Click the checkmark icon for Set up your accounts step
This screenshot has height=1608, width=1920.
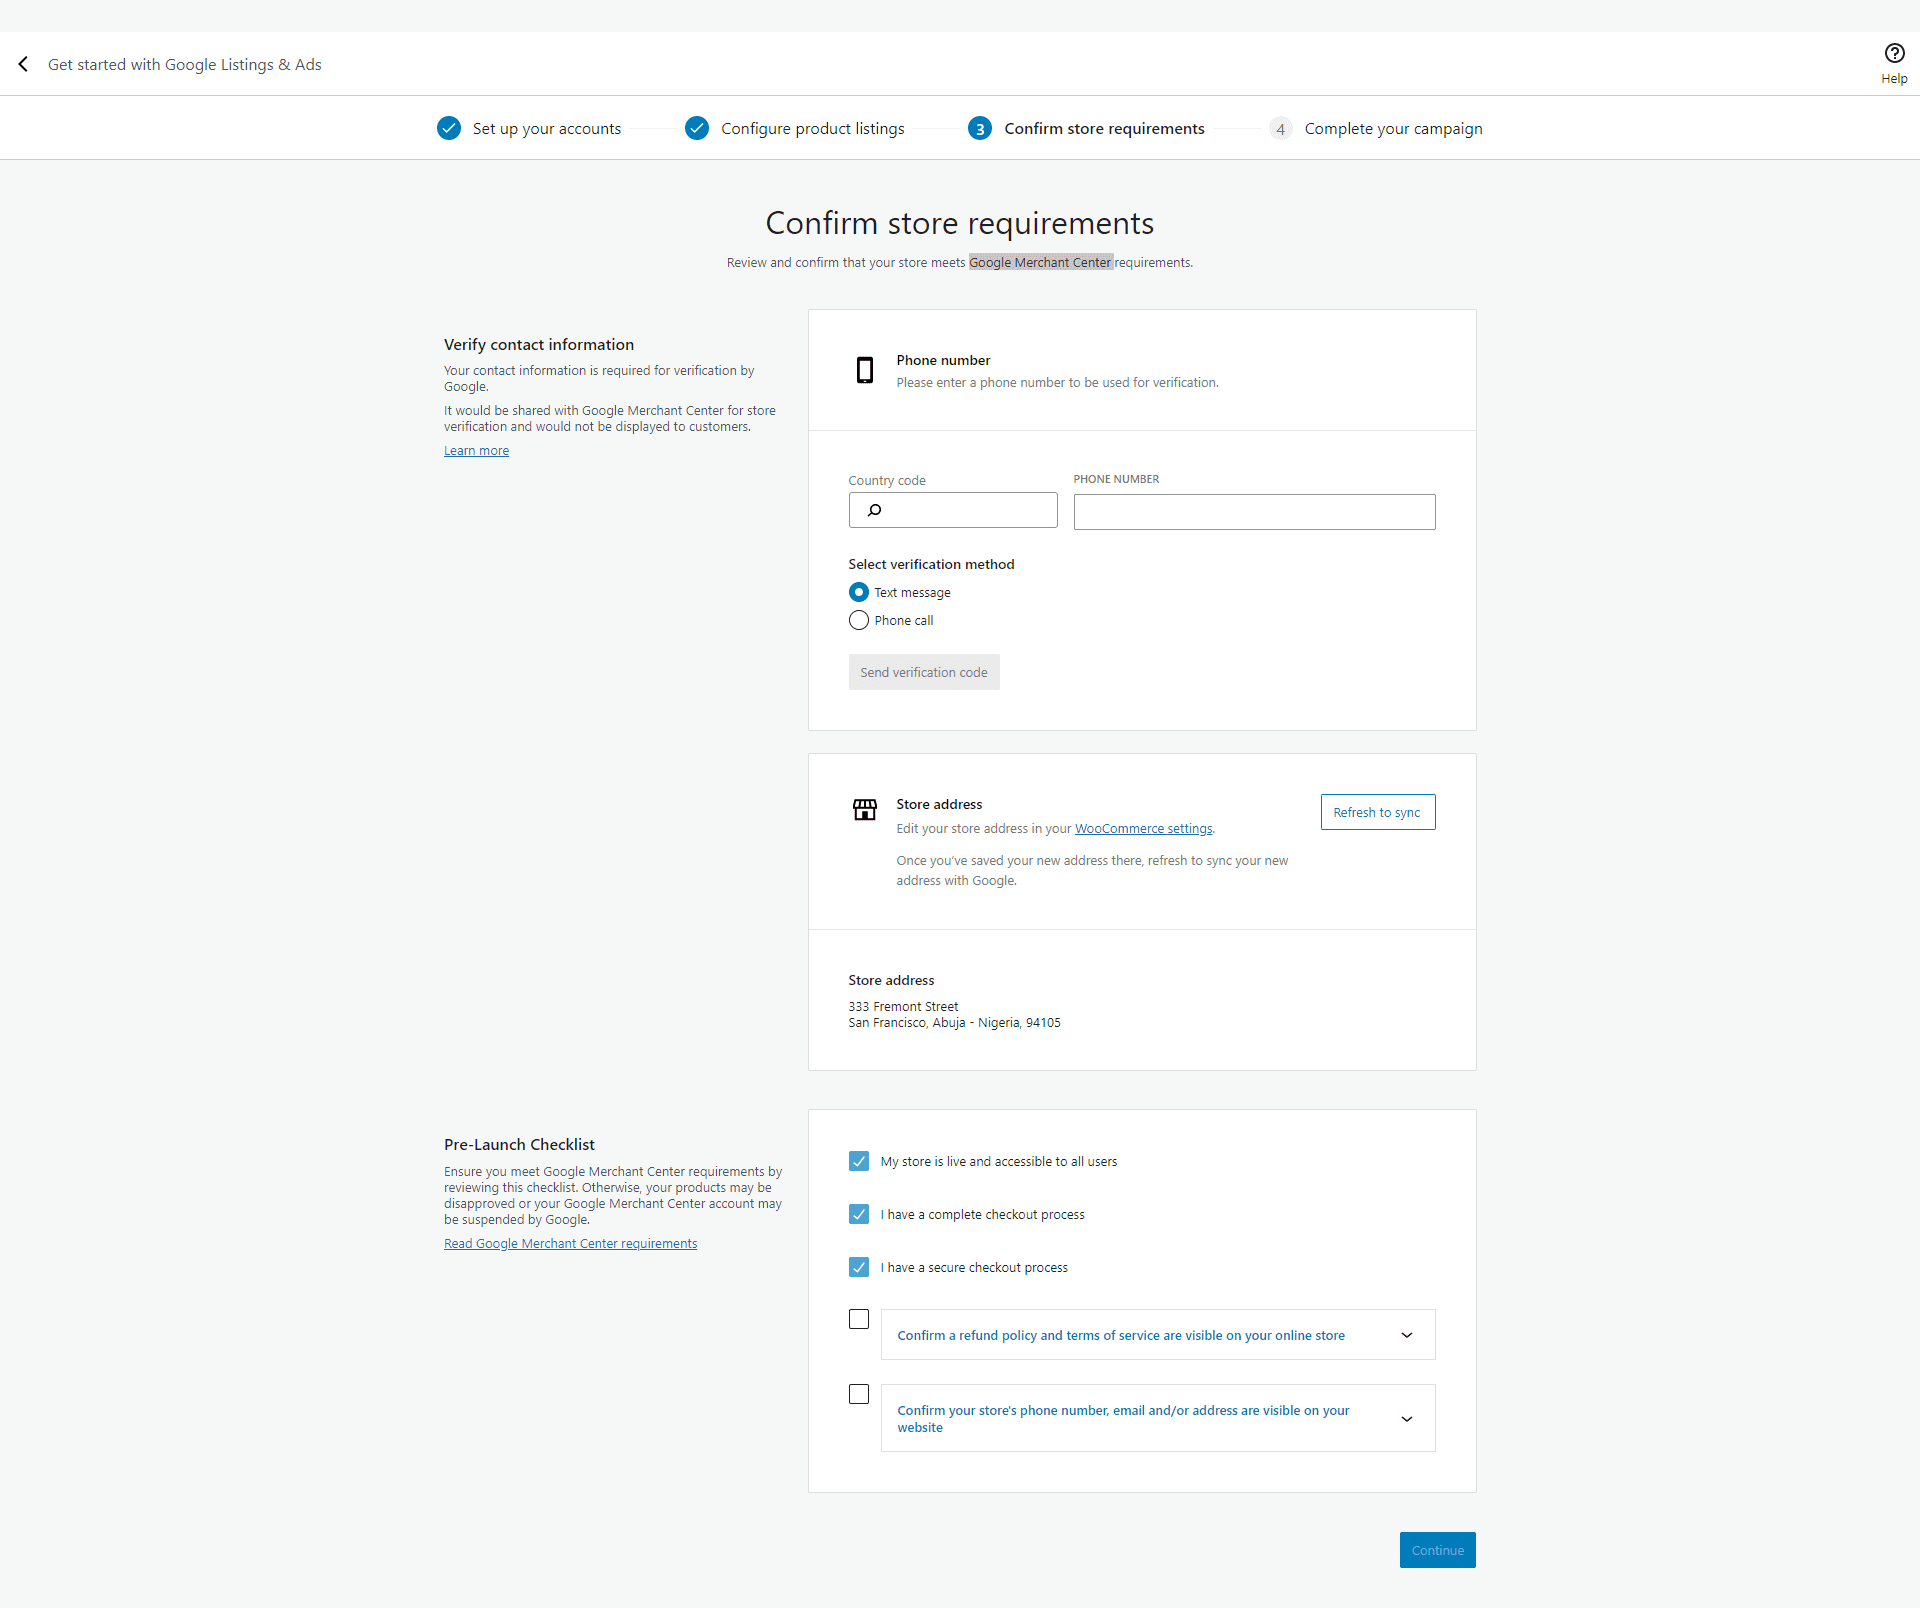[x=448, y=128]
